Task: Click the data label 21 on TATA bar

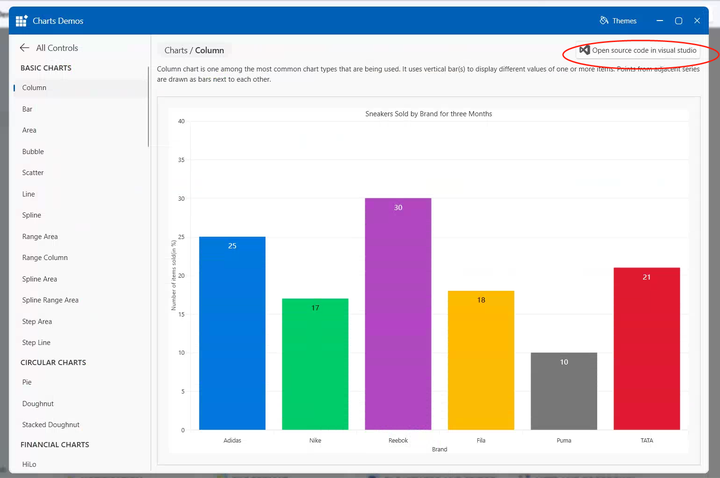Action: 647,277
